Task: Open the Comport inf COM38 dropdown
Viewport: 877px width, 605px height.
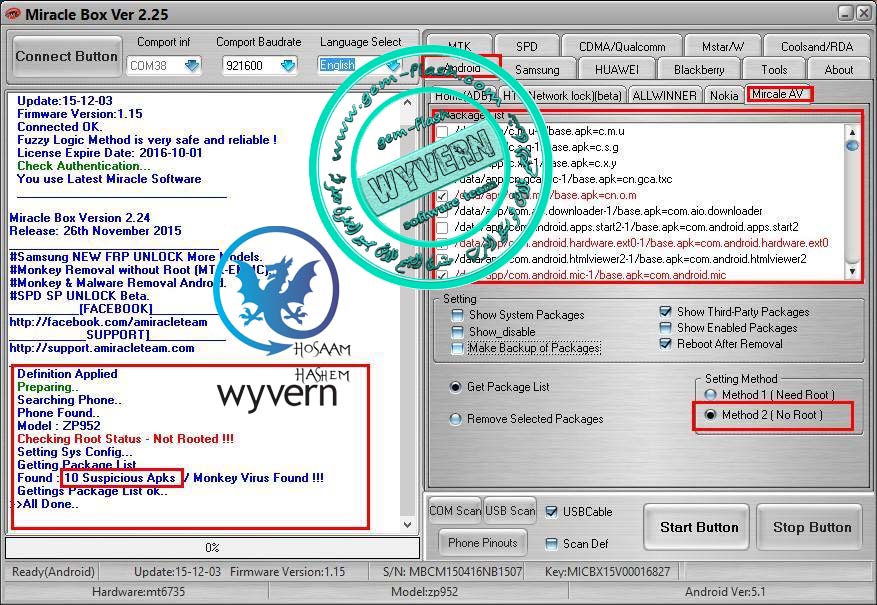Action: tap(192, 65)
